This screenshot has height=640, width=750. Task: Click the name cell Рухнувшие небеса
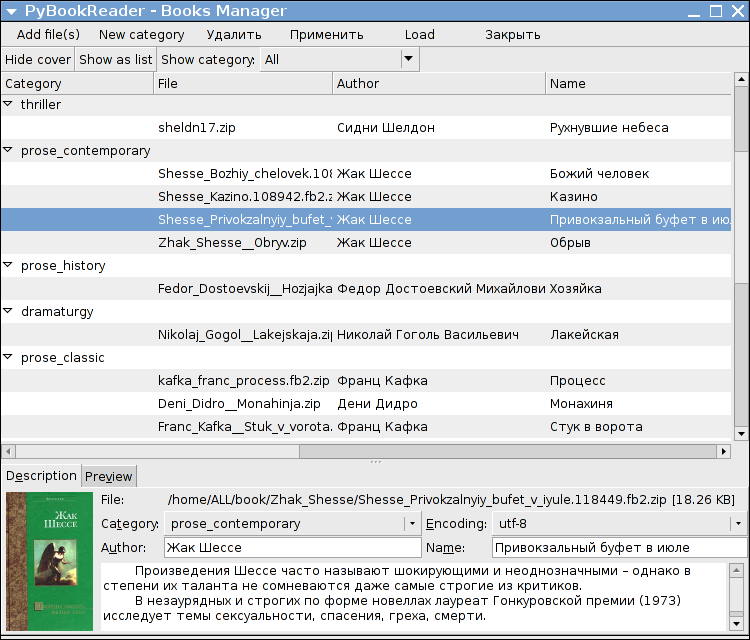[609, 128]
